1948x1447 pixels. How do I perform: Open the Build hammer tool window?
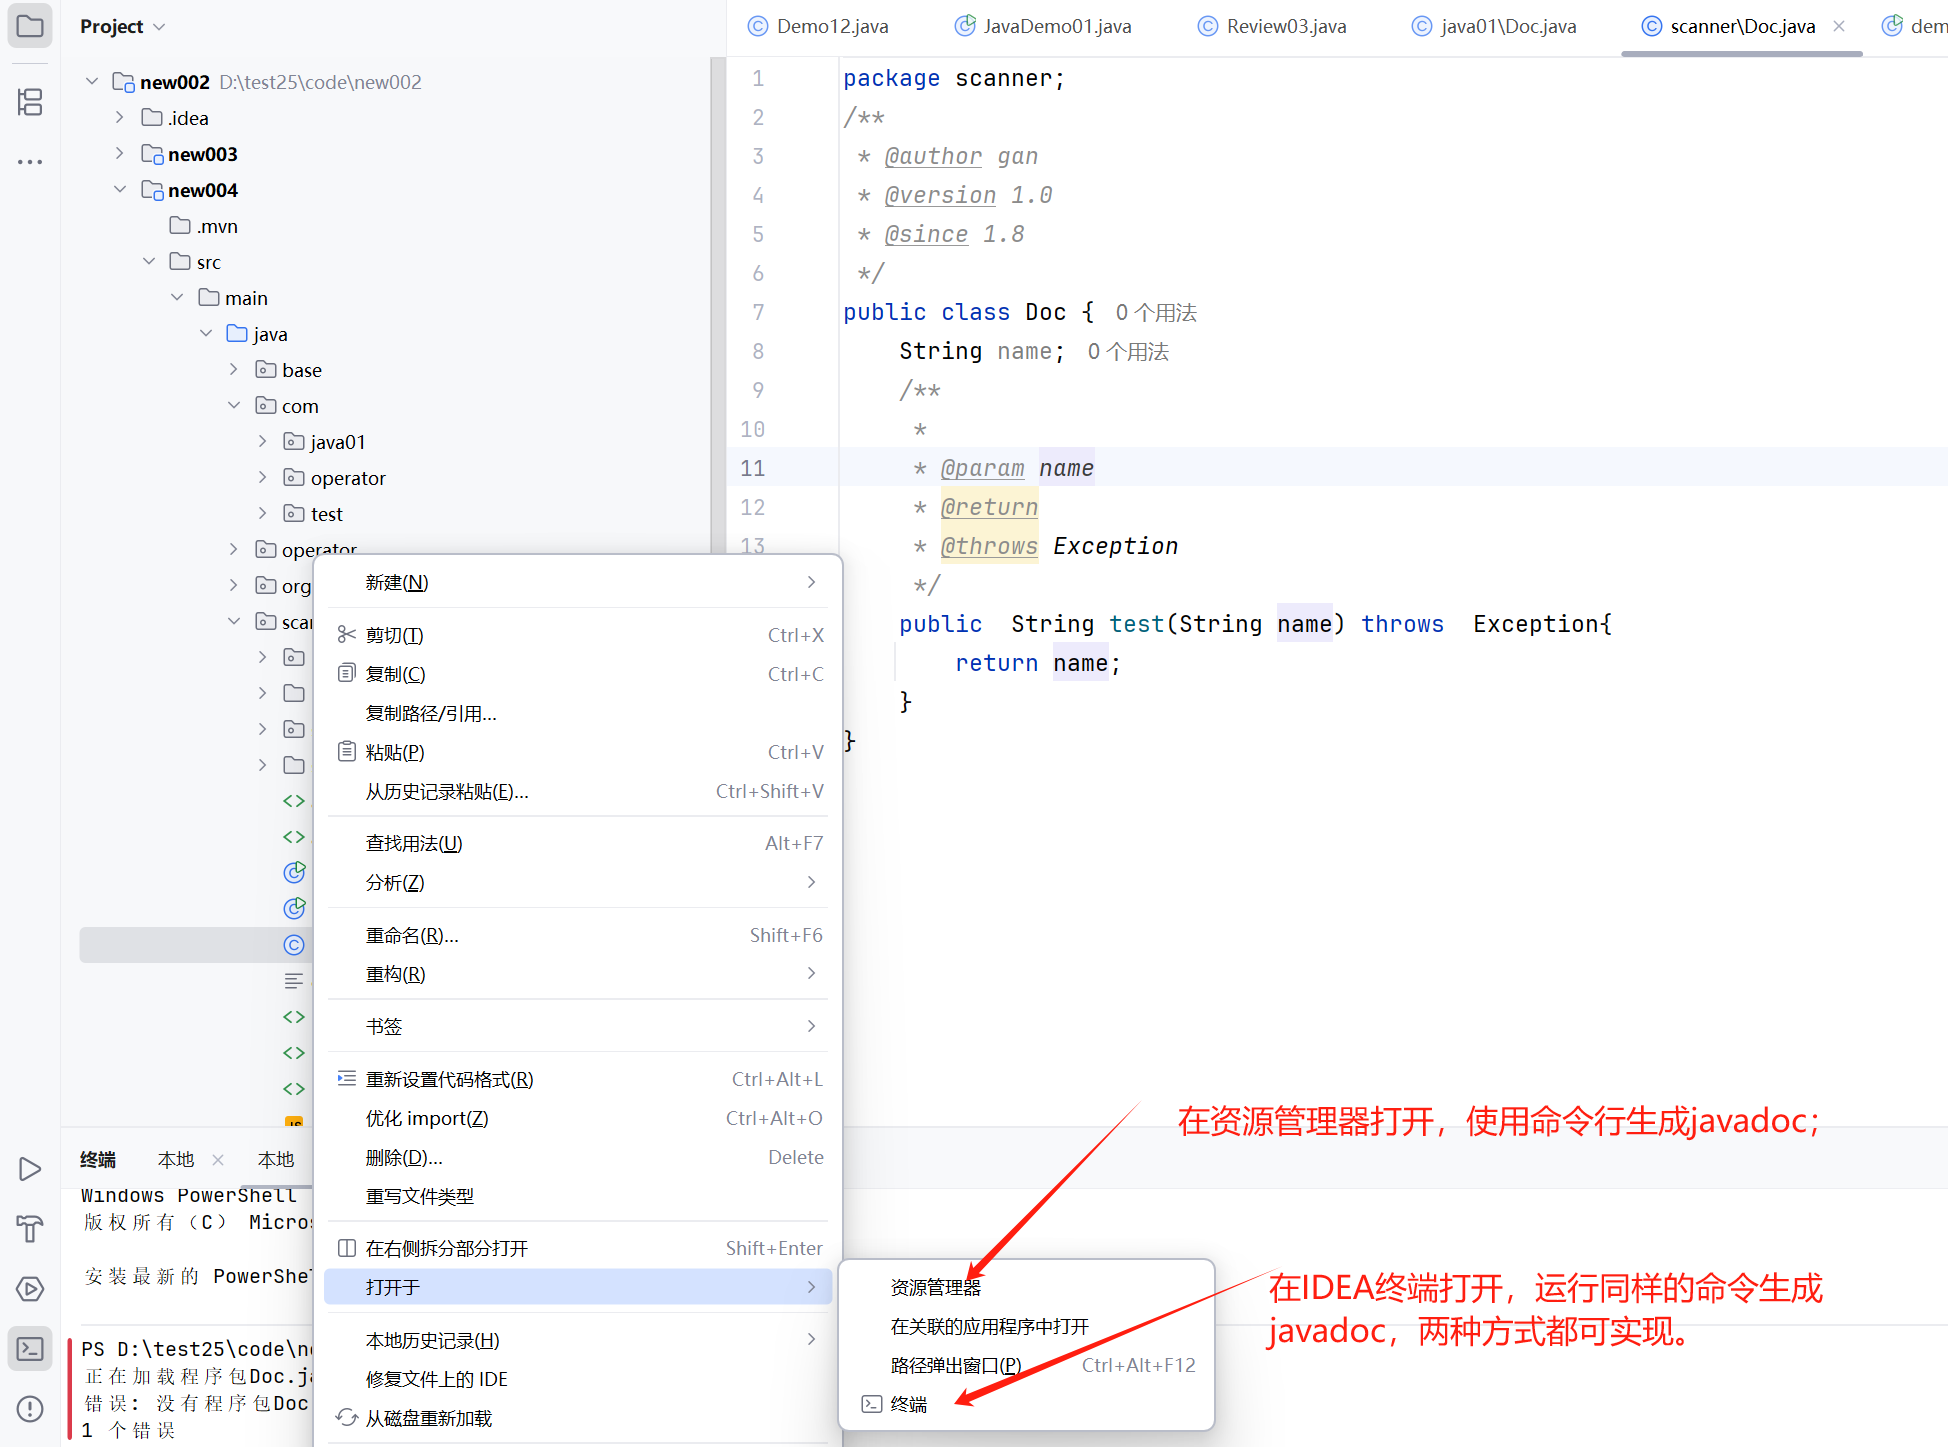pyautogui.click(x=30, y=1228)
